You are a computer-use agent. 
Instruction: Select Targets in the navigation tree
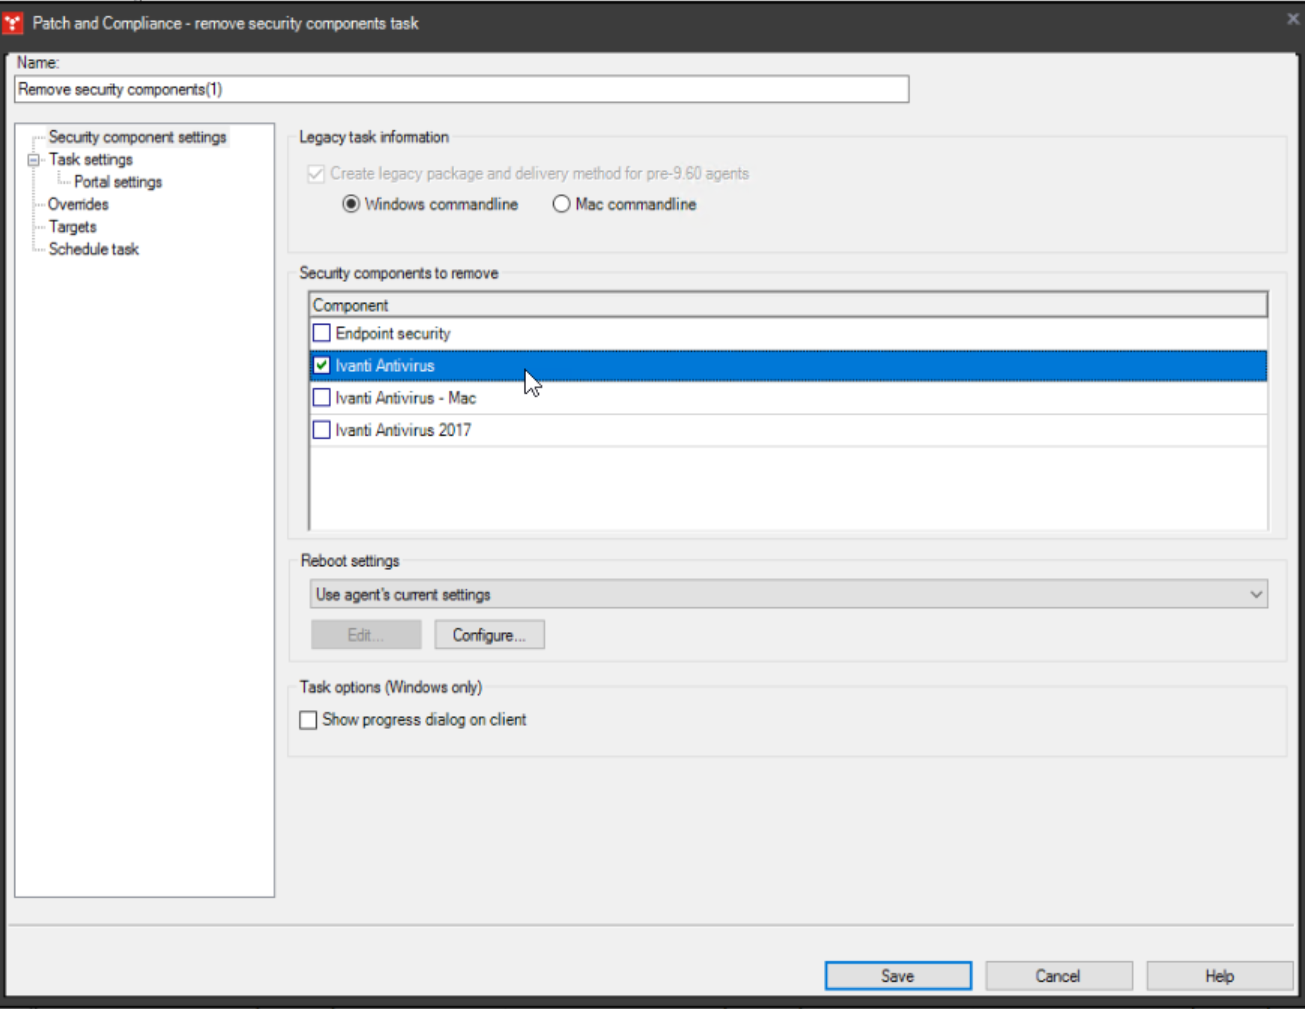click(x=71, y=227)
